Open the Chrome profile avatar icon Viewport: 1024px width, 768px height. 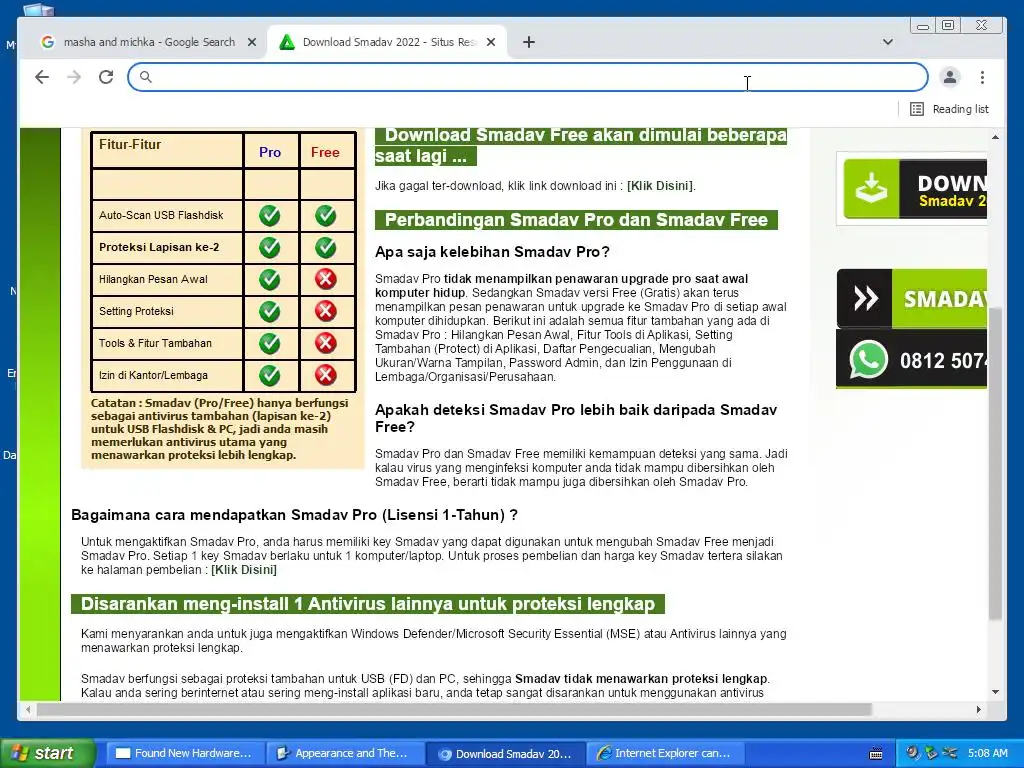pyautogui.click(x=950, y=77)
